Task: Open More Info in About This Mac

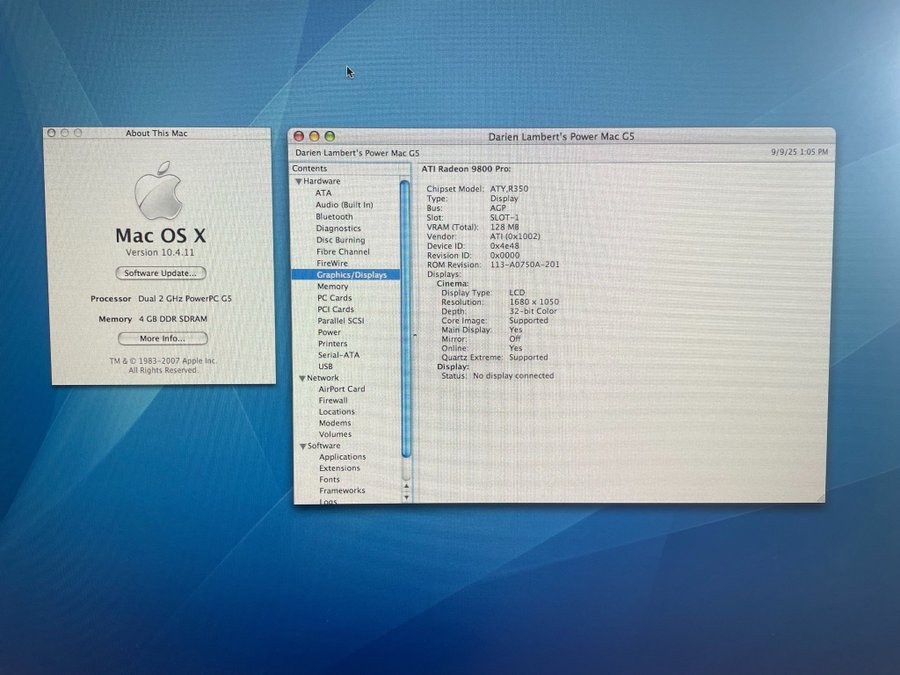Action: [x=162, y=339]
